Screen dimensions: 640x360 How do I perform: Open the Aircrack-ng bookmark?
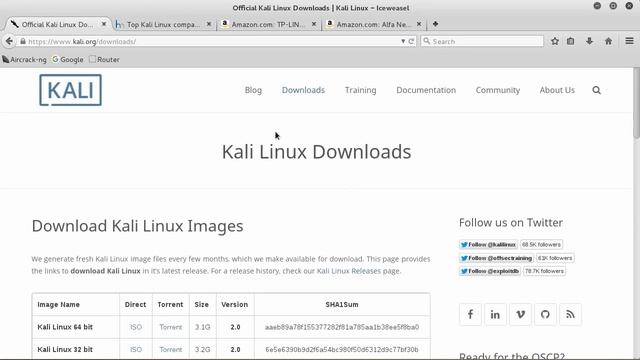tap(24, 60)
